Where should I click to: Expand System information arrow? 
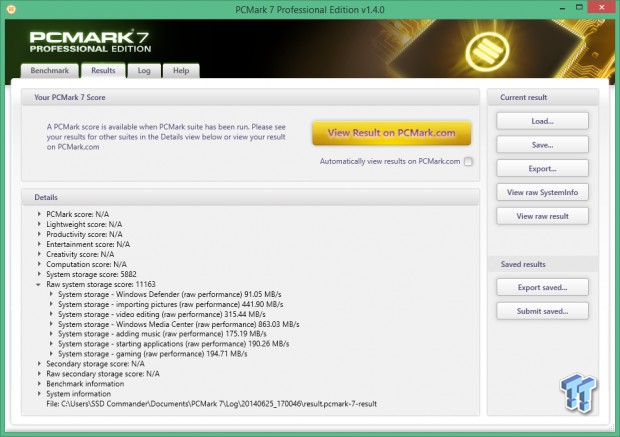(x=39, y=393)
